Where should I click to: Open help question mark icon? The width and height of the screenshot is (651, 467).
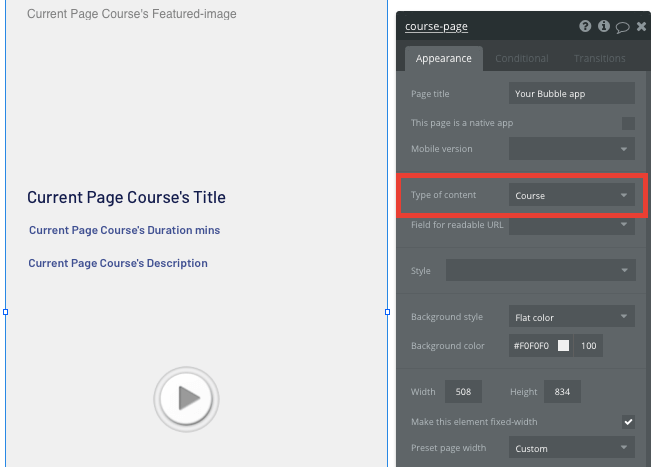tap(585, 26)
